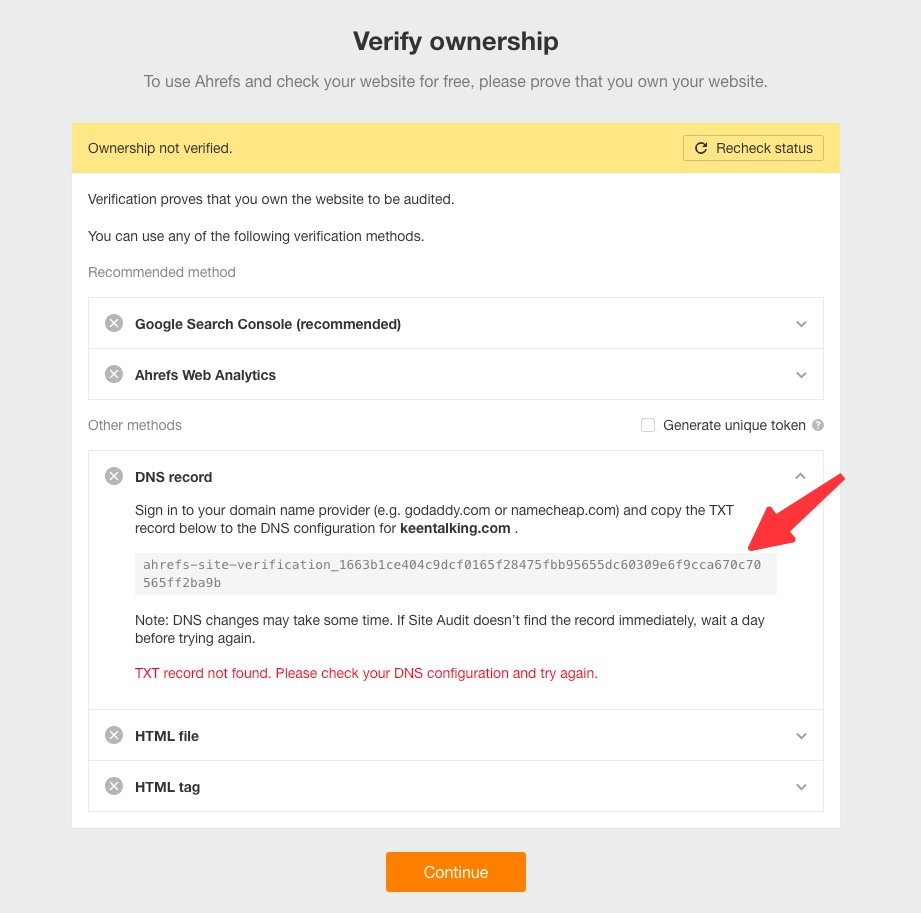Screen dimensions: 921x913
Task: Click the help icon beside Generate unique token
Action: tap(818, 425)
